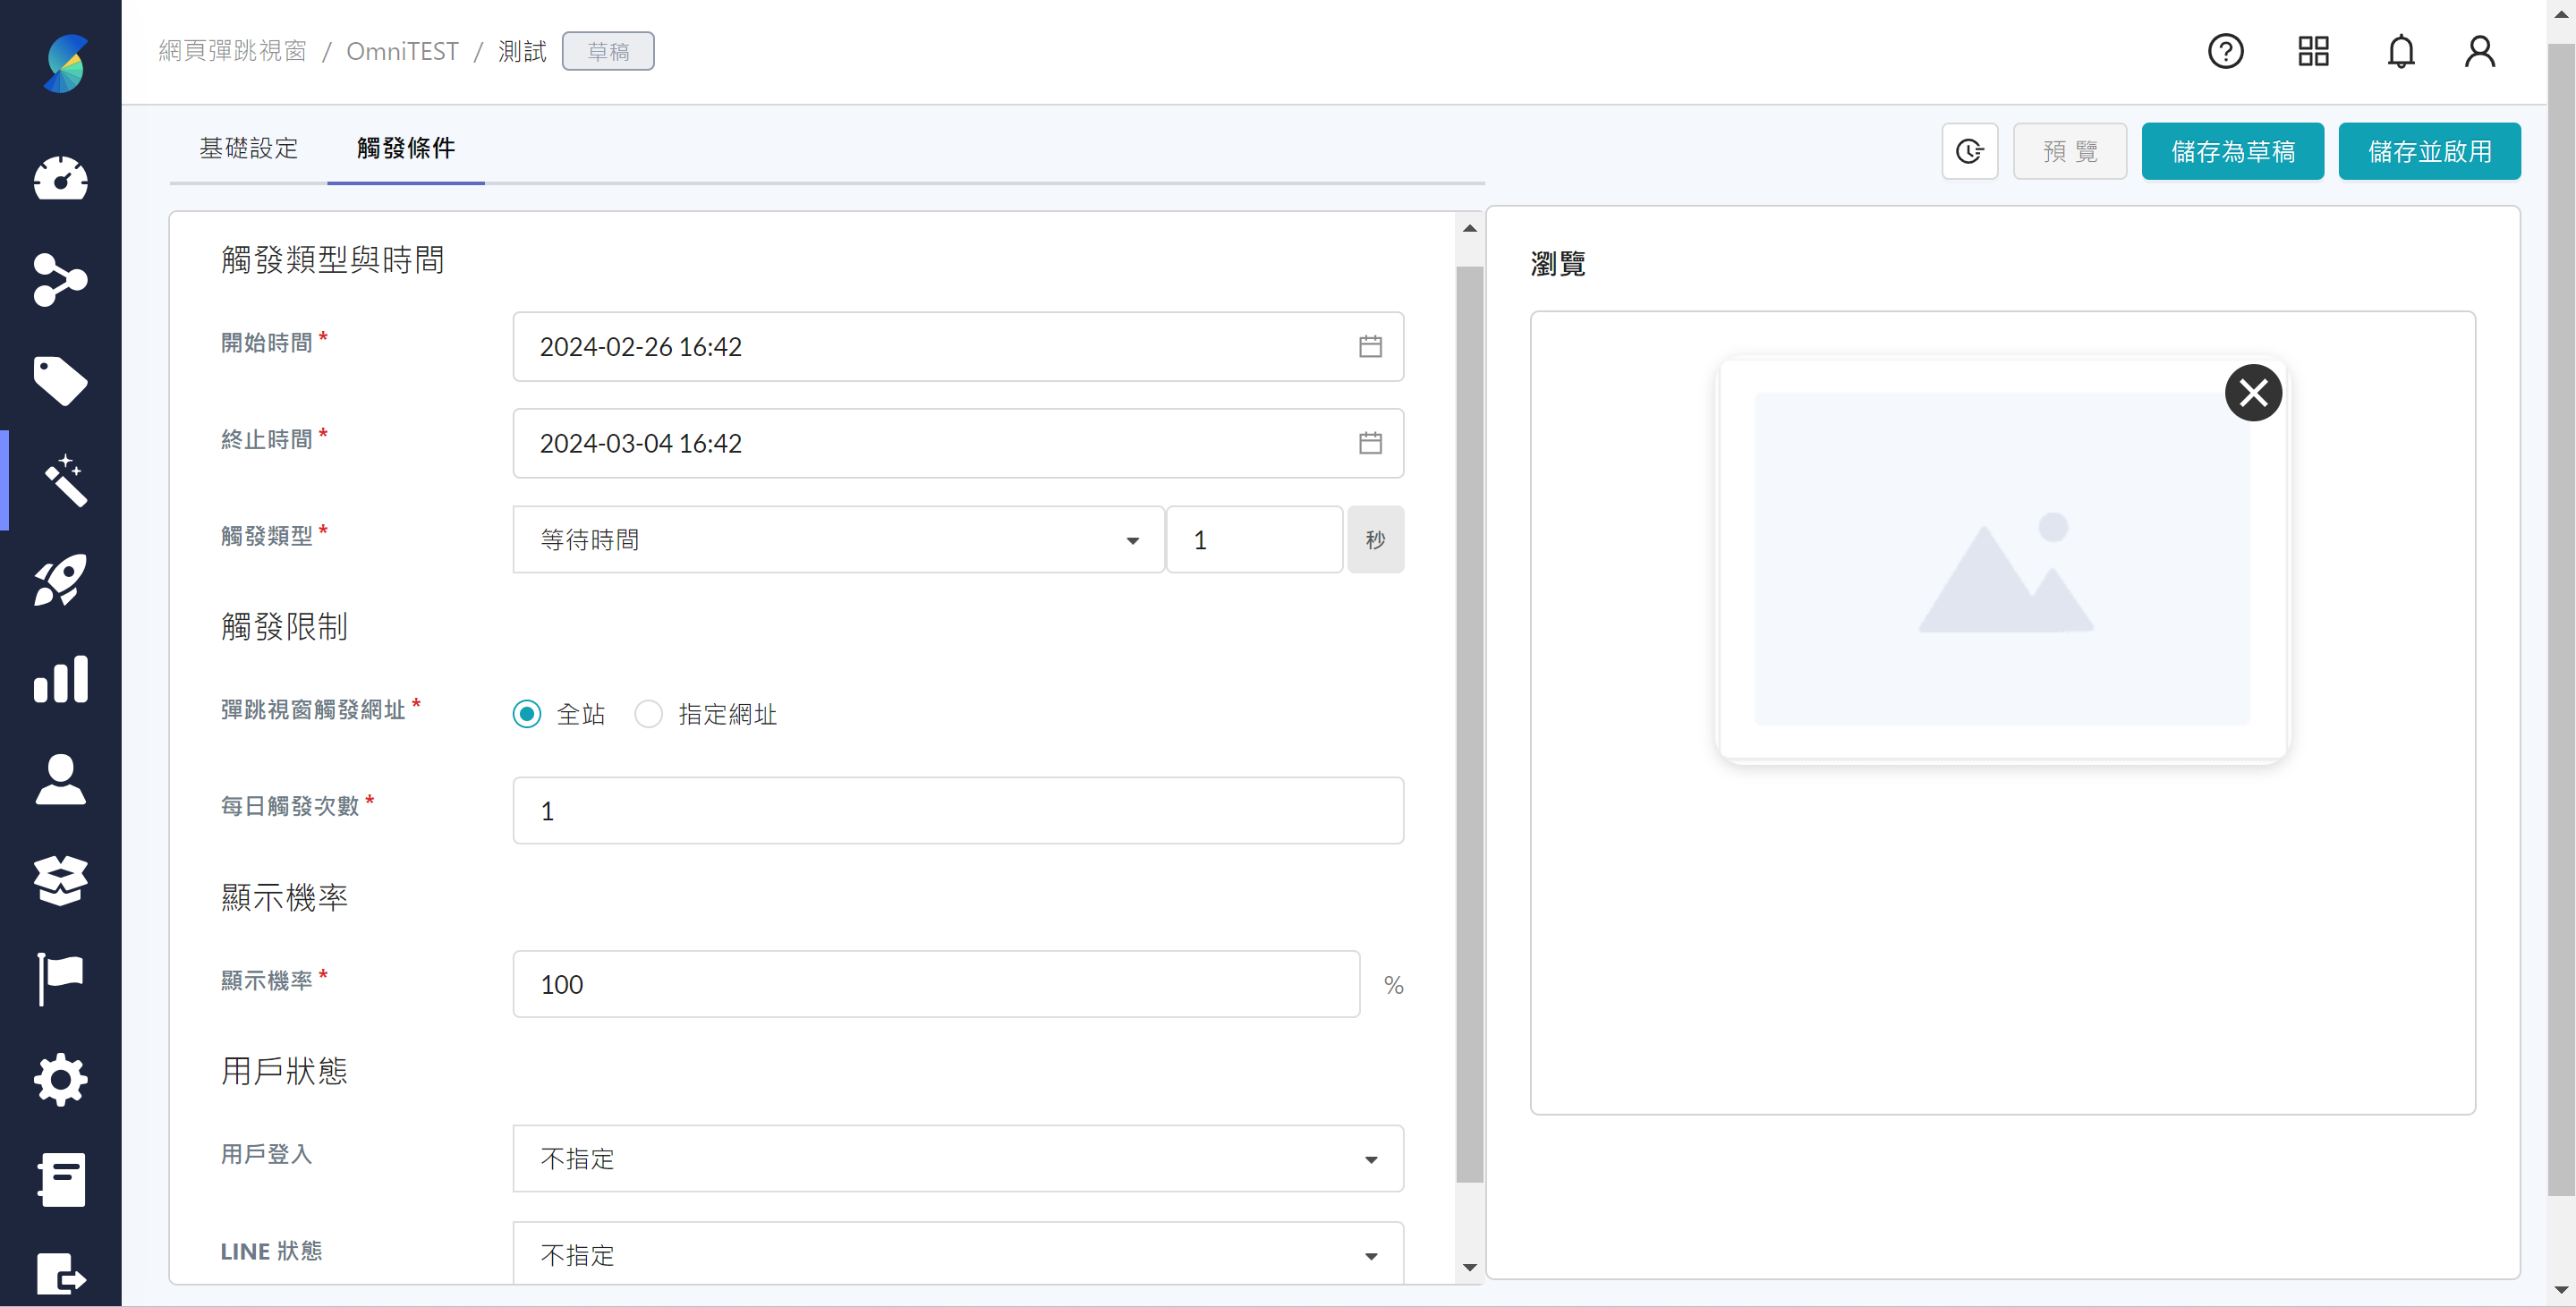
Task: Click the placeholder image in preview
Action: coord(2003,559)
